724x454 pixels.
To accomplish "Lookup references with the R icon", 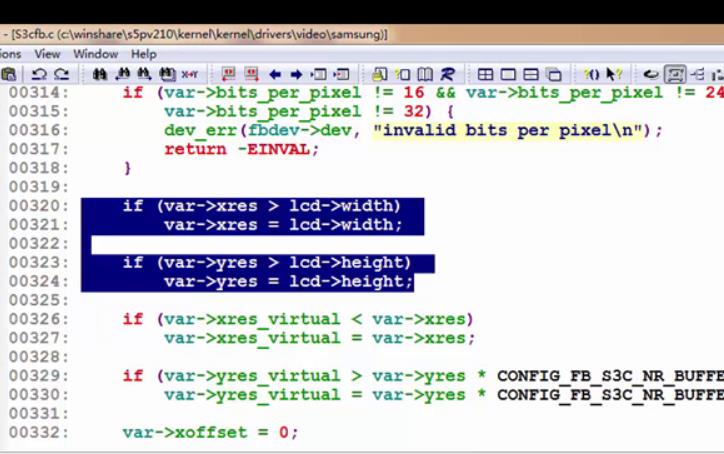I will (447, 74).
